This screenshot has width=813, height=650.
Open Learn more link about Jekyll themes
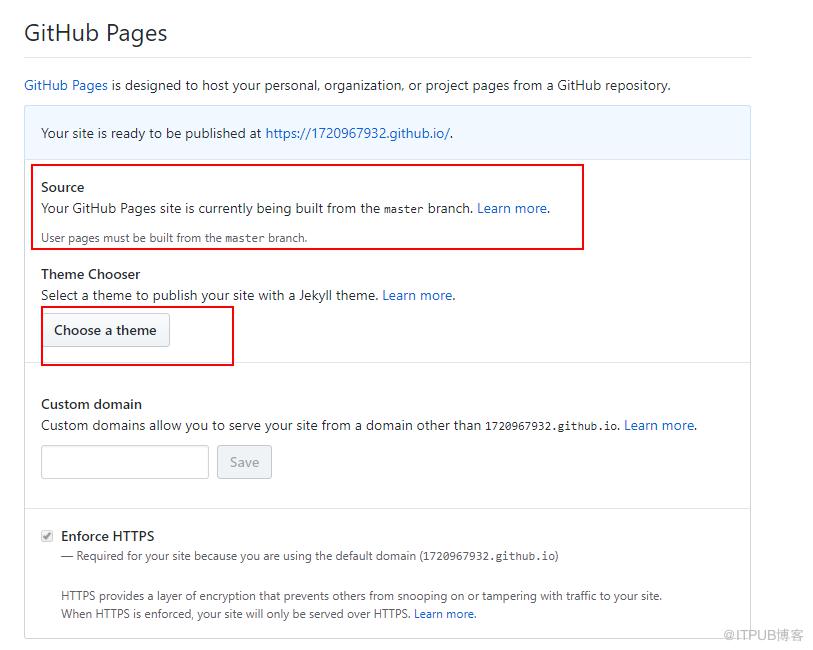coord(418,295)
